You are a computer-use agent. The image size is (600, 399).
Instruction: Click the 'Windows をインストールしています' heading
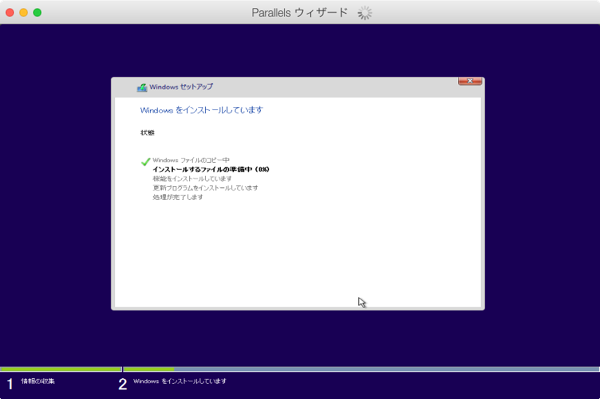pyautogui.click(x=201, y=110)
